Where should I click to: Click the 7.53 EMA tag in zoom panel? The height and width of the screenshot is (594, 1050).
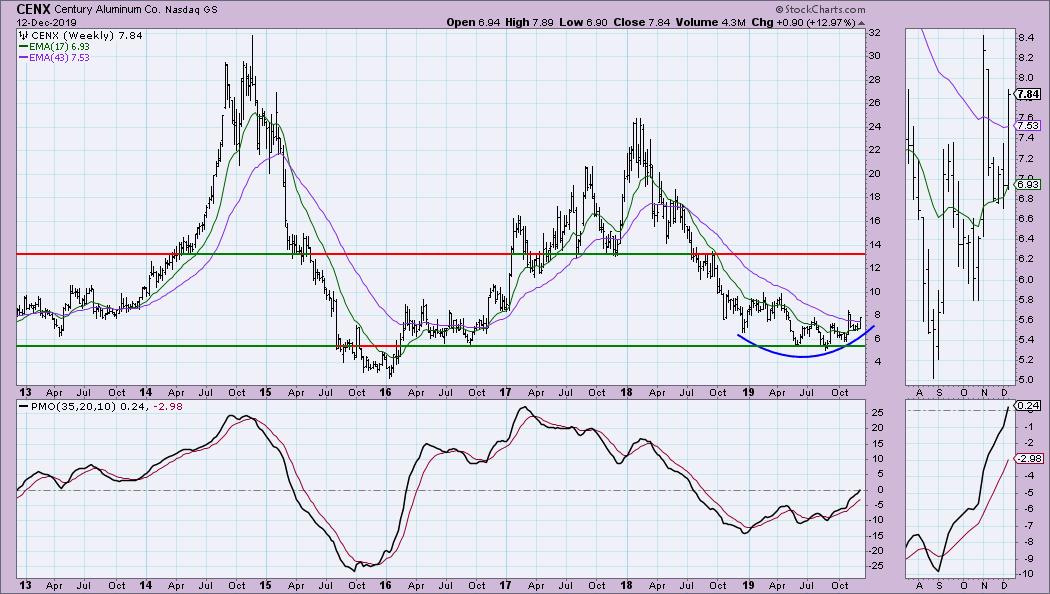click(x=1027, y=125)
